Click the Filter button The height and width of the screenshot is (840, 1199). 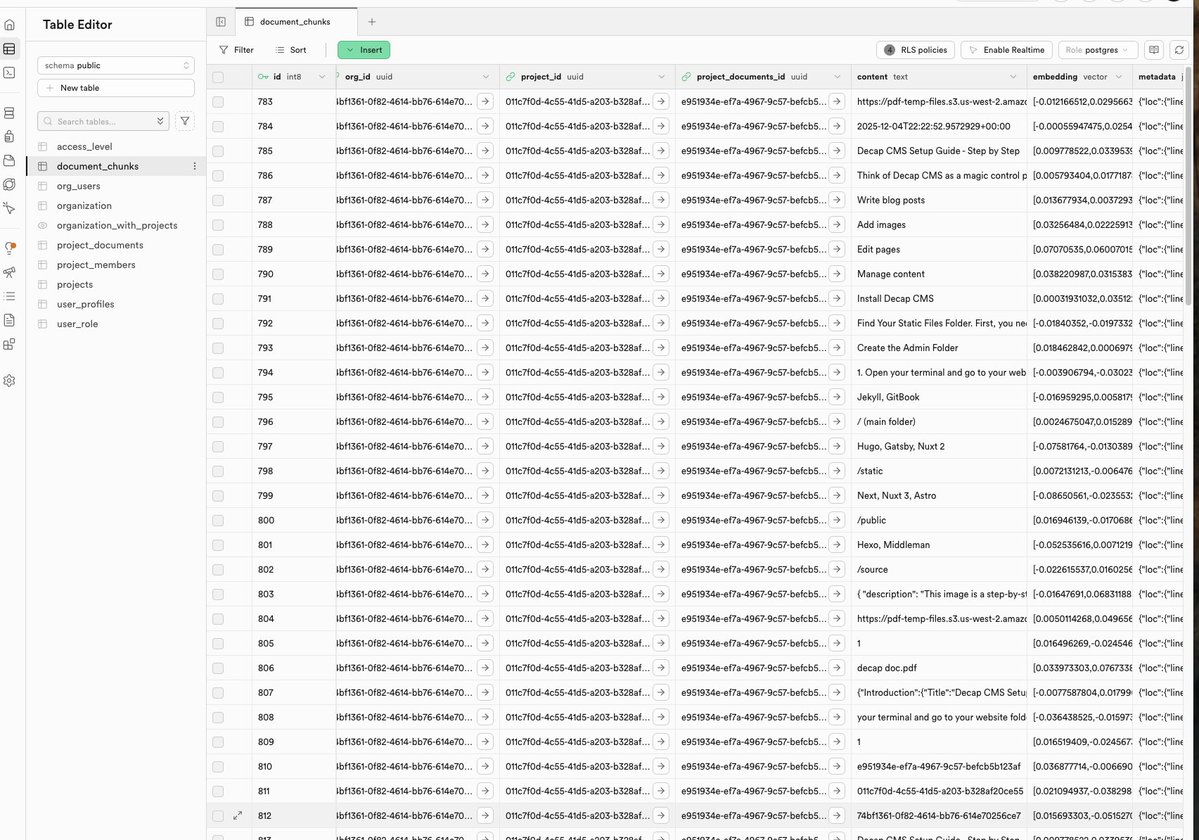pyautogui.click(x=236, y=50)
